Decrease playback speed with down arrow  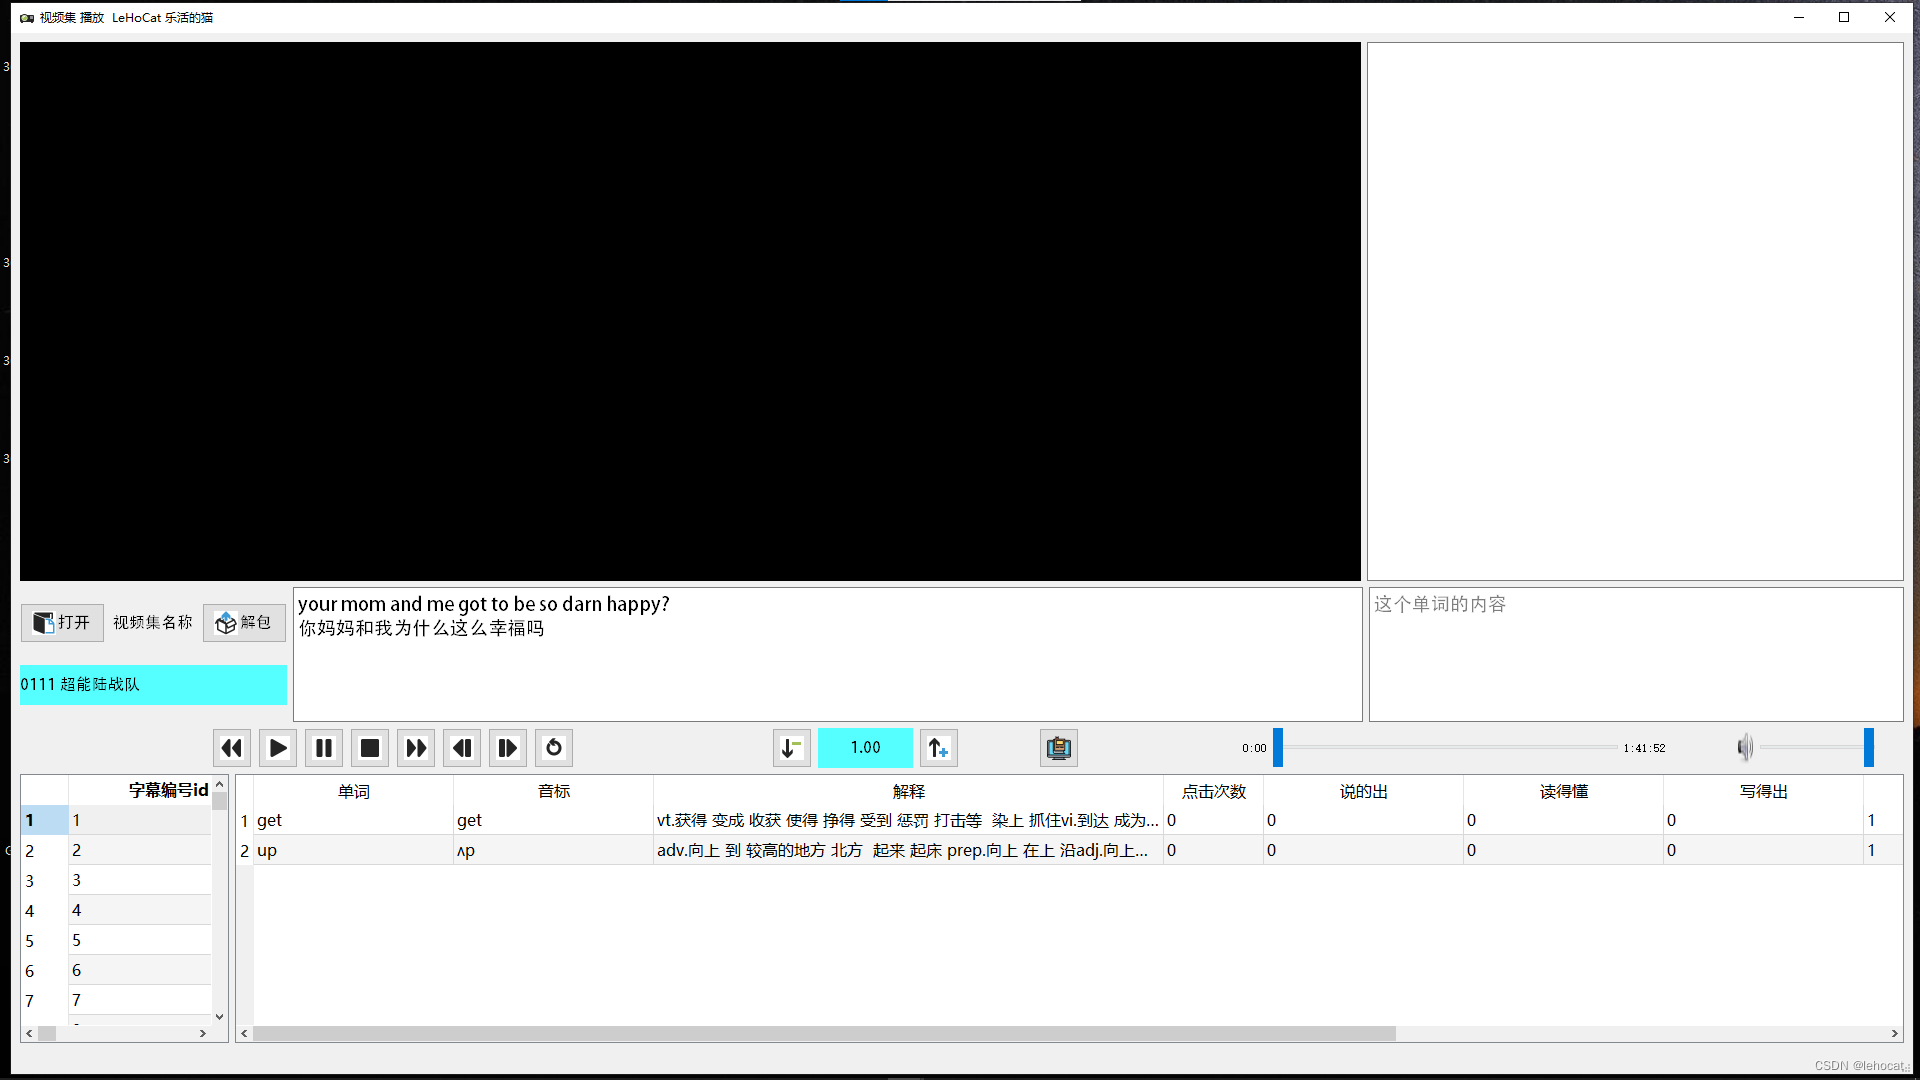click(x=791, y=748)
